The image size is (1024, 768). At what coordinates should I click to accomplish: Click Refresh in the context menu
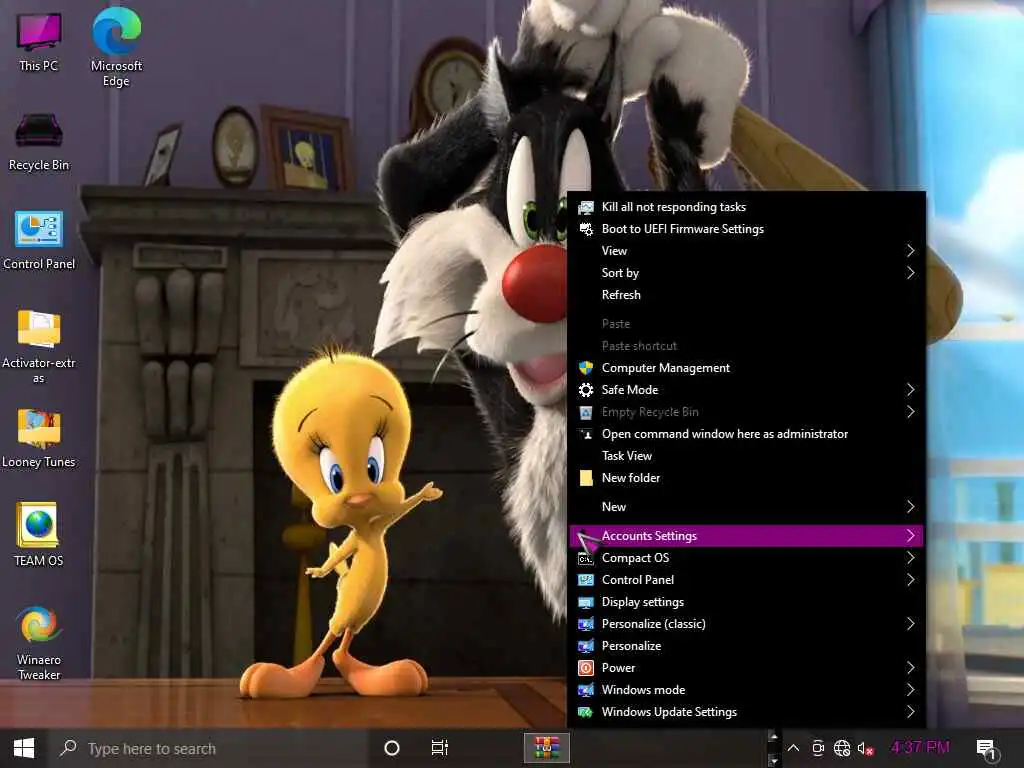click(746, 295)
